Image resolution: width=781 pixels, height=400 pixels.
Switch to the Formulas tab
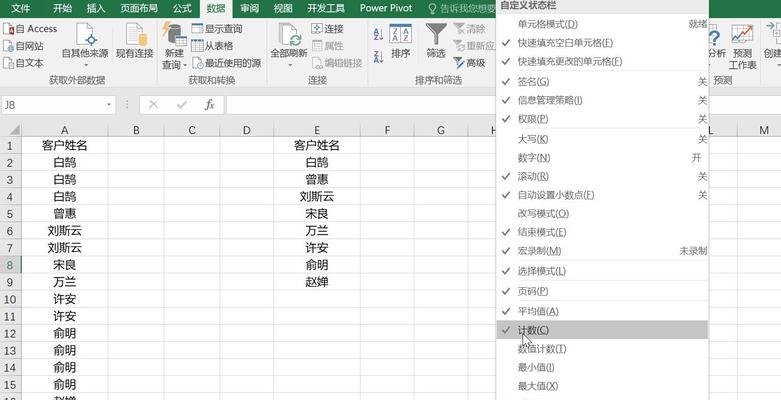pos(182,8)
